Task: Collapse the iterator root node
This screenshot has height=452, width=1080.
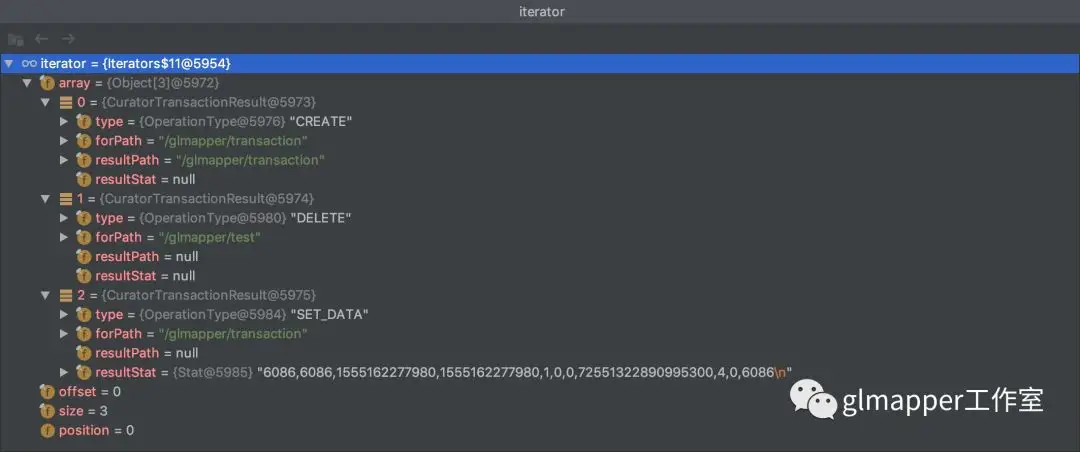Action: point(9,63)
